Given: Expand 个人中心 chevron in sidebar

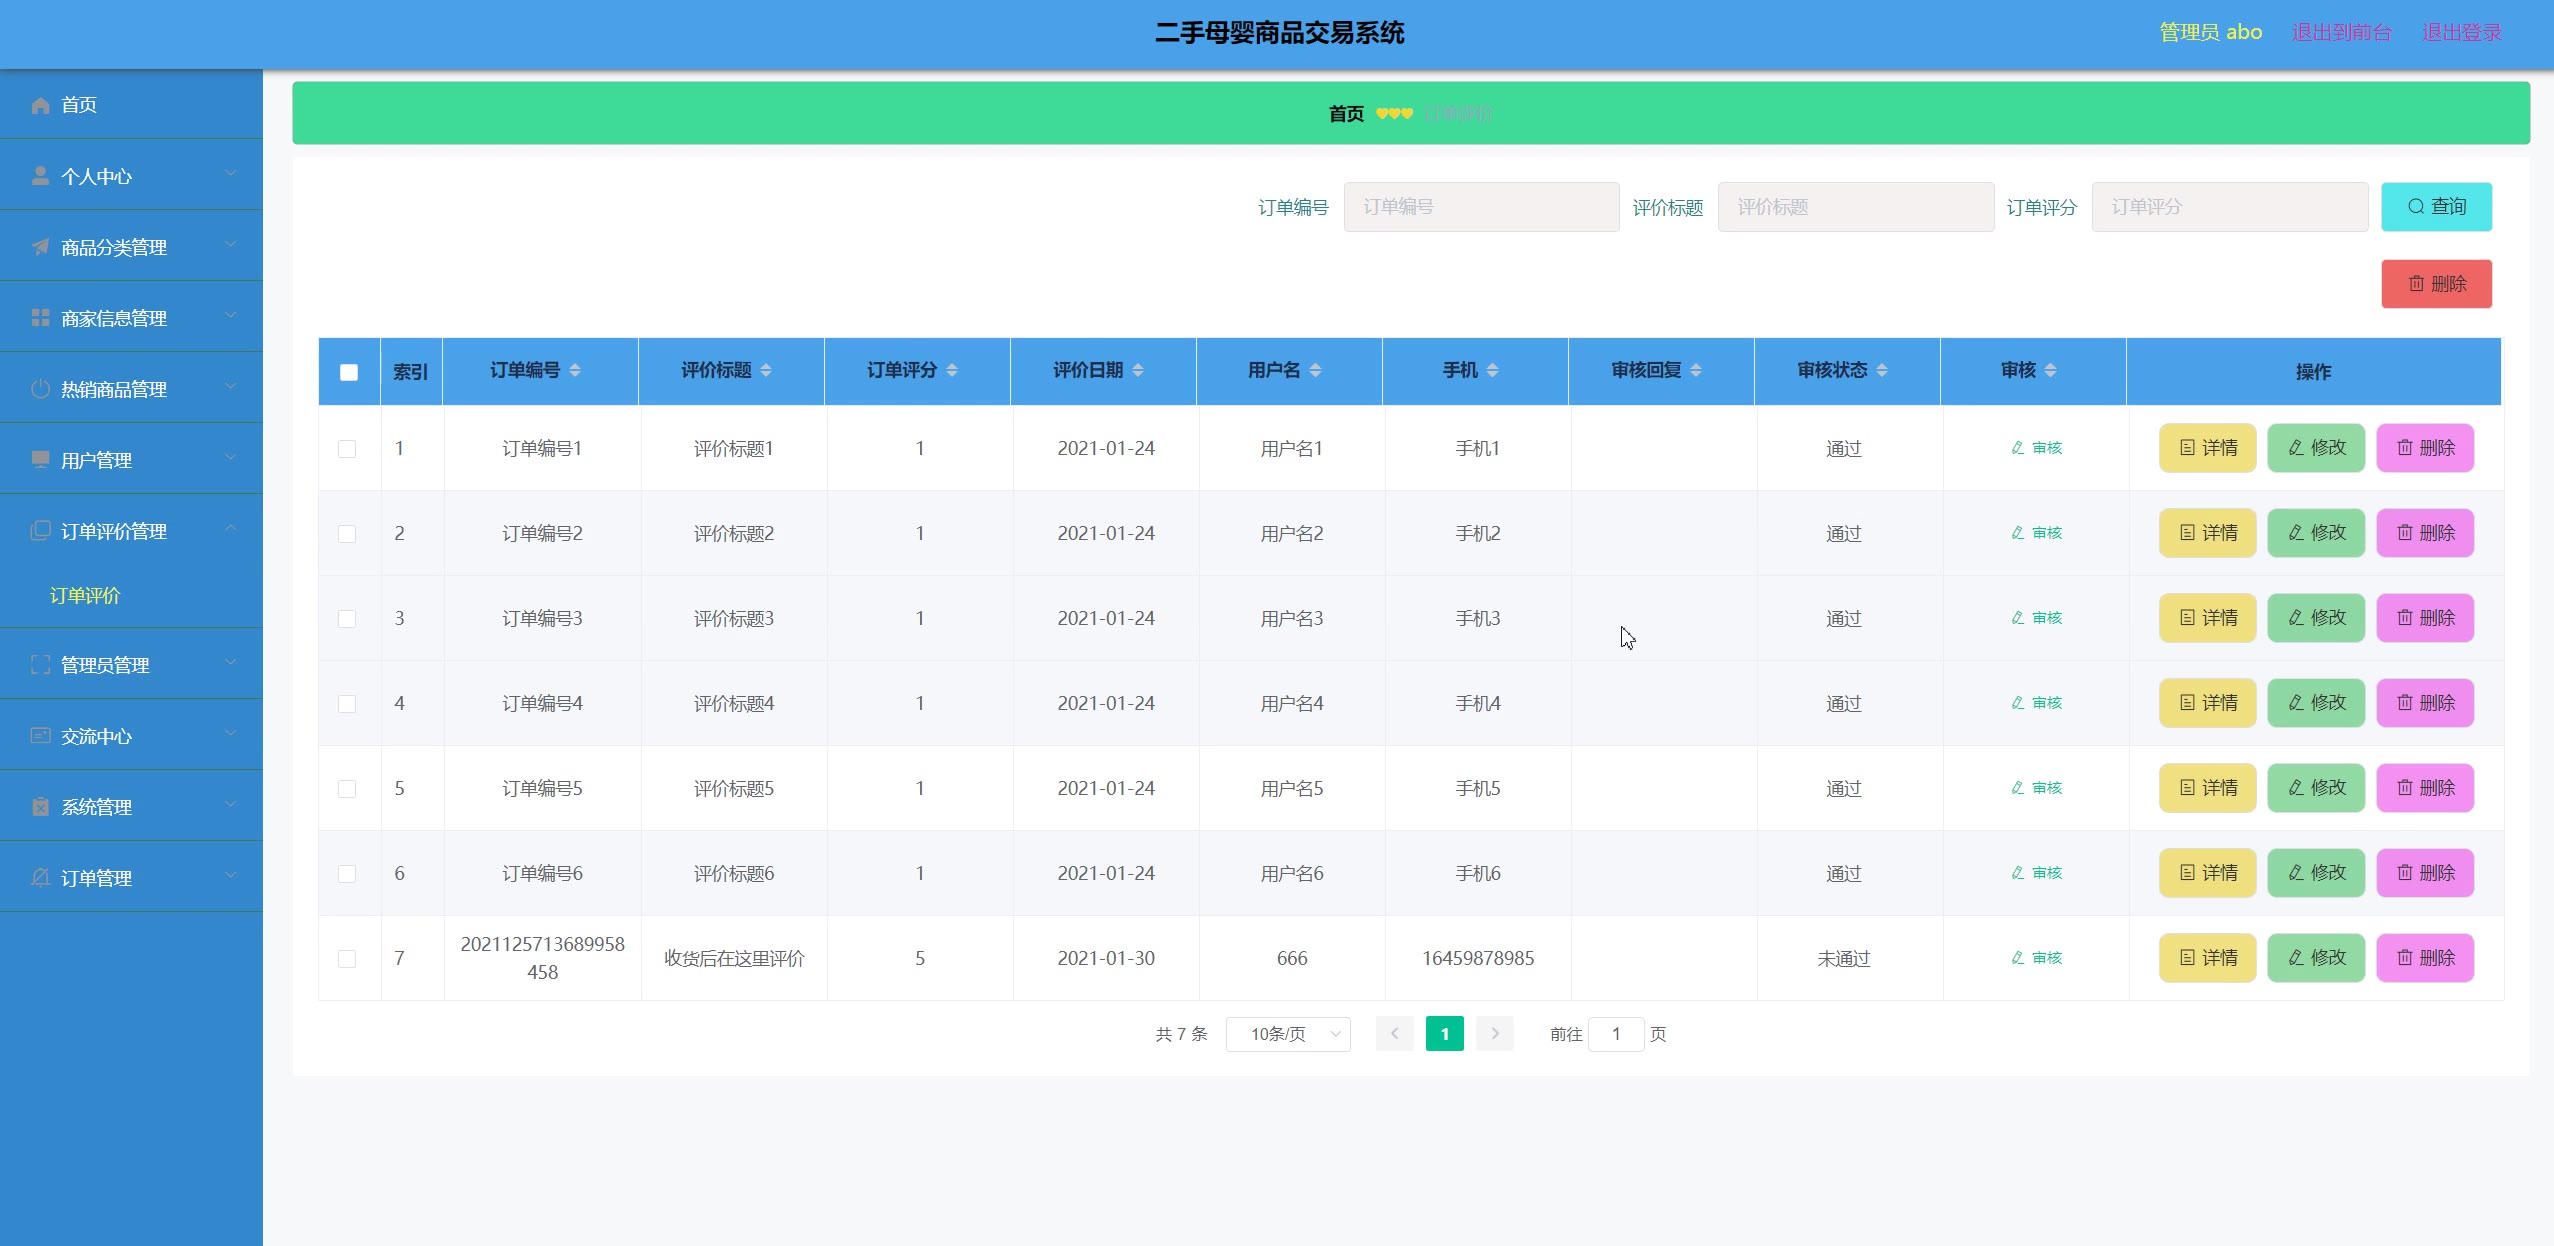Looking at the screenshot, I should pos(231,174).
